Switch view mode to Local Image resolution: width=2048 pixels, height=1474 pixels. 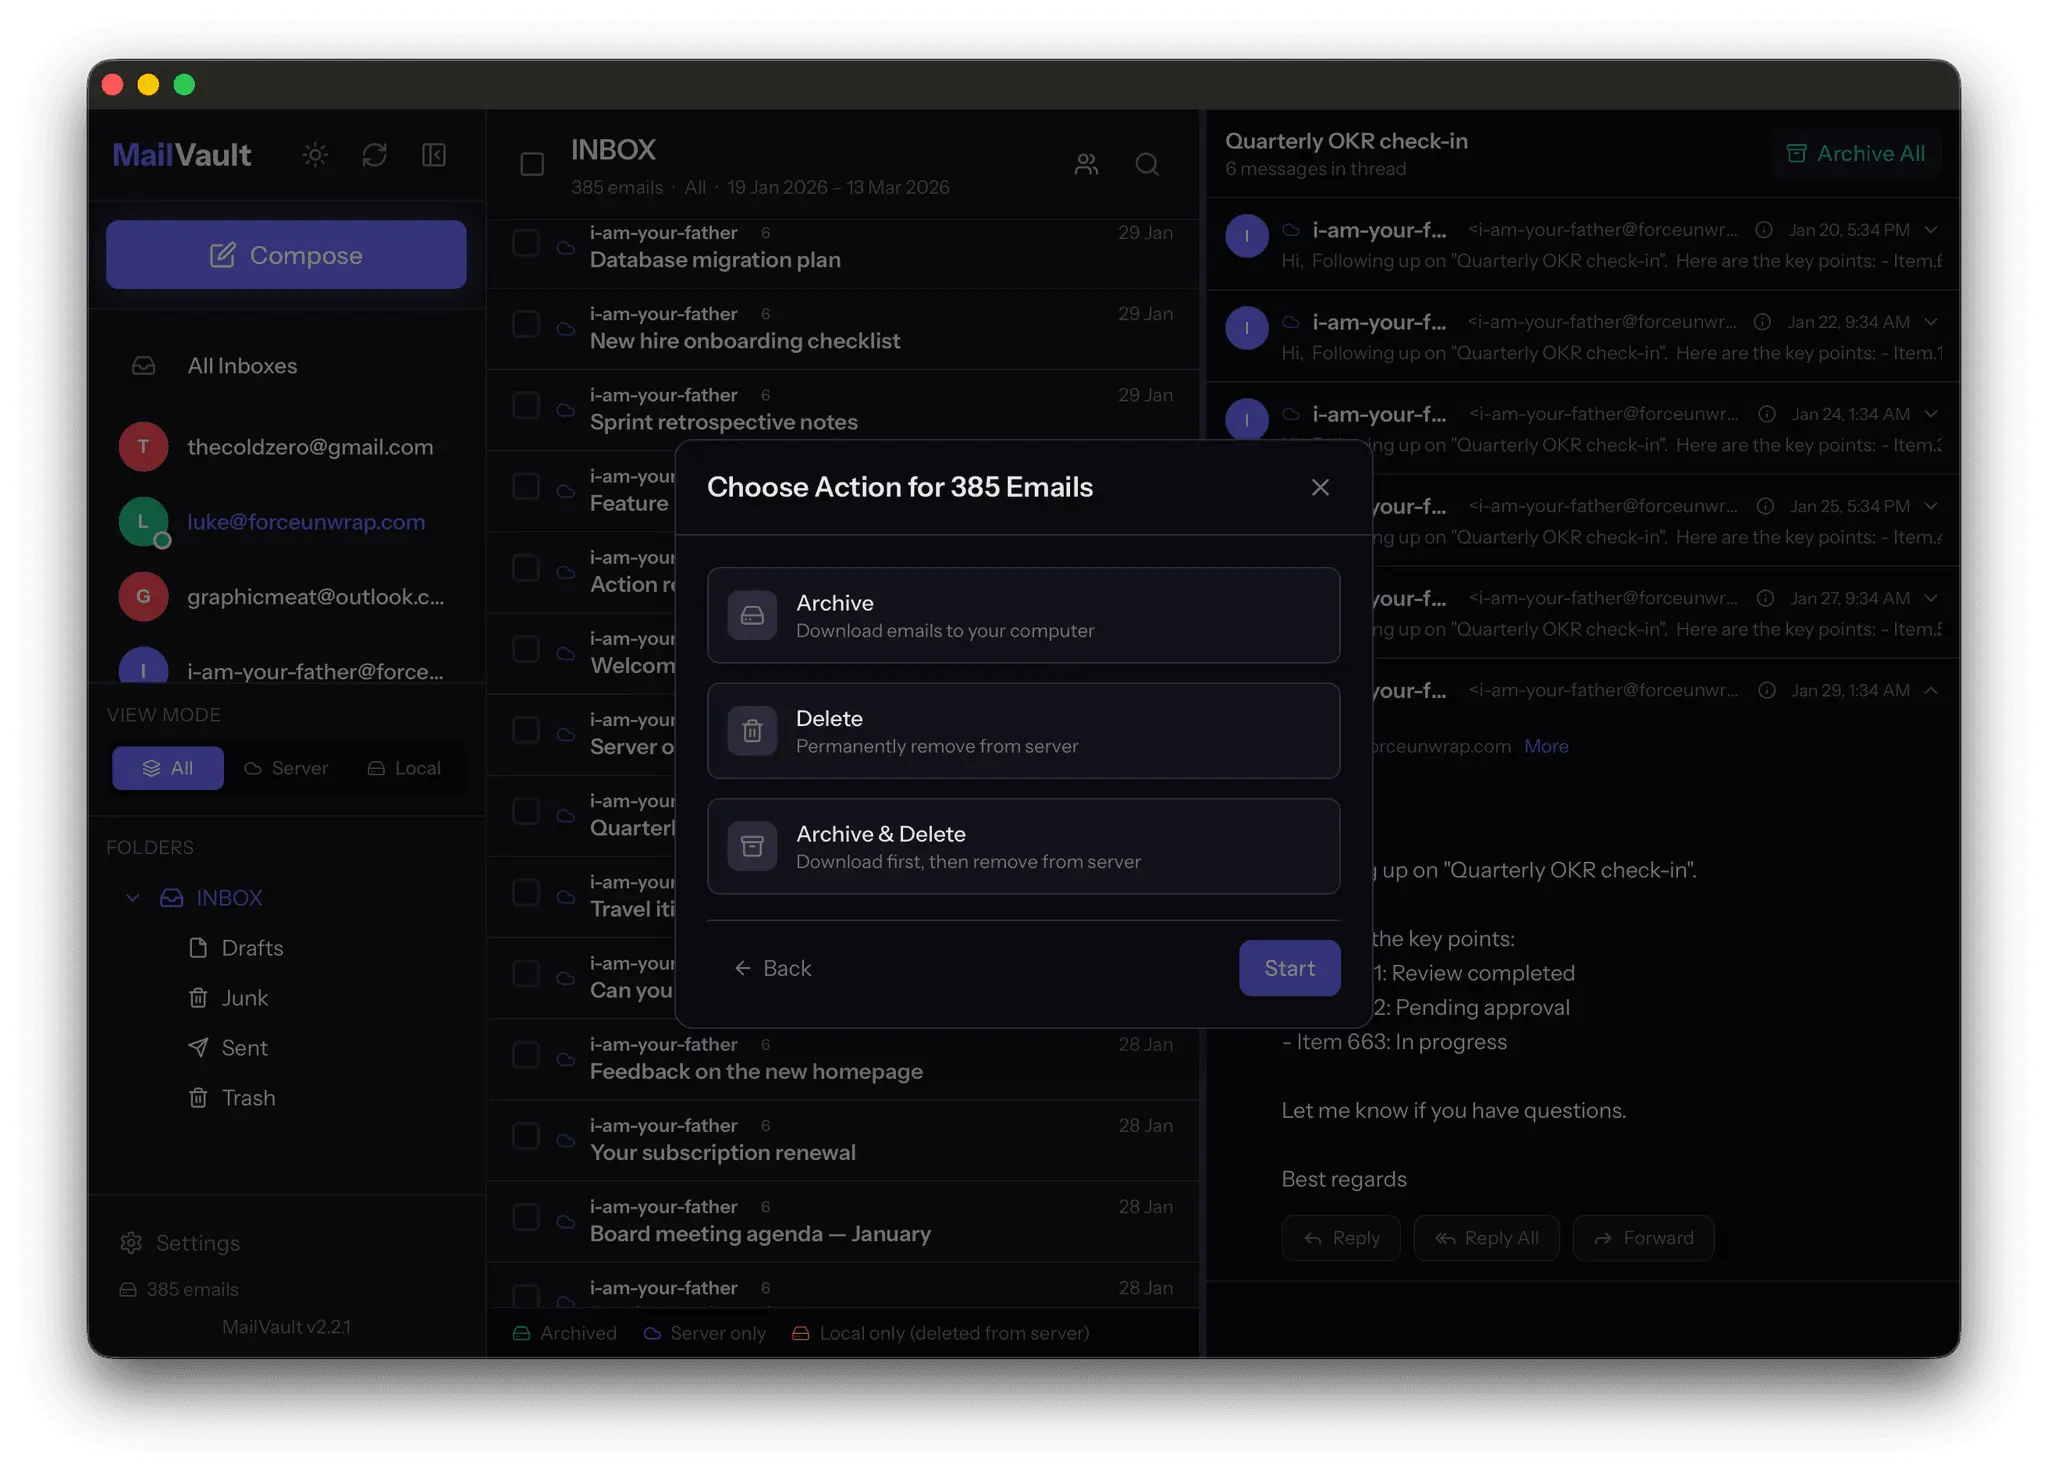click(x=404, y=768)
